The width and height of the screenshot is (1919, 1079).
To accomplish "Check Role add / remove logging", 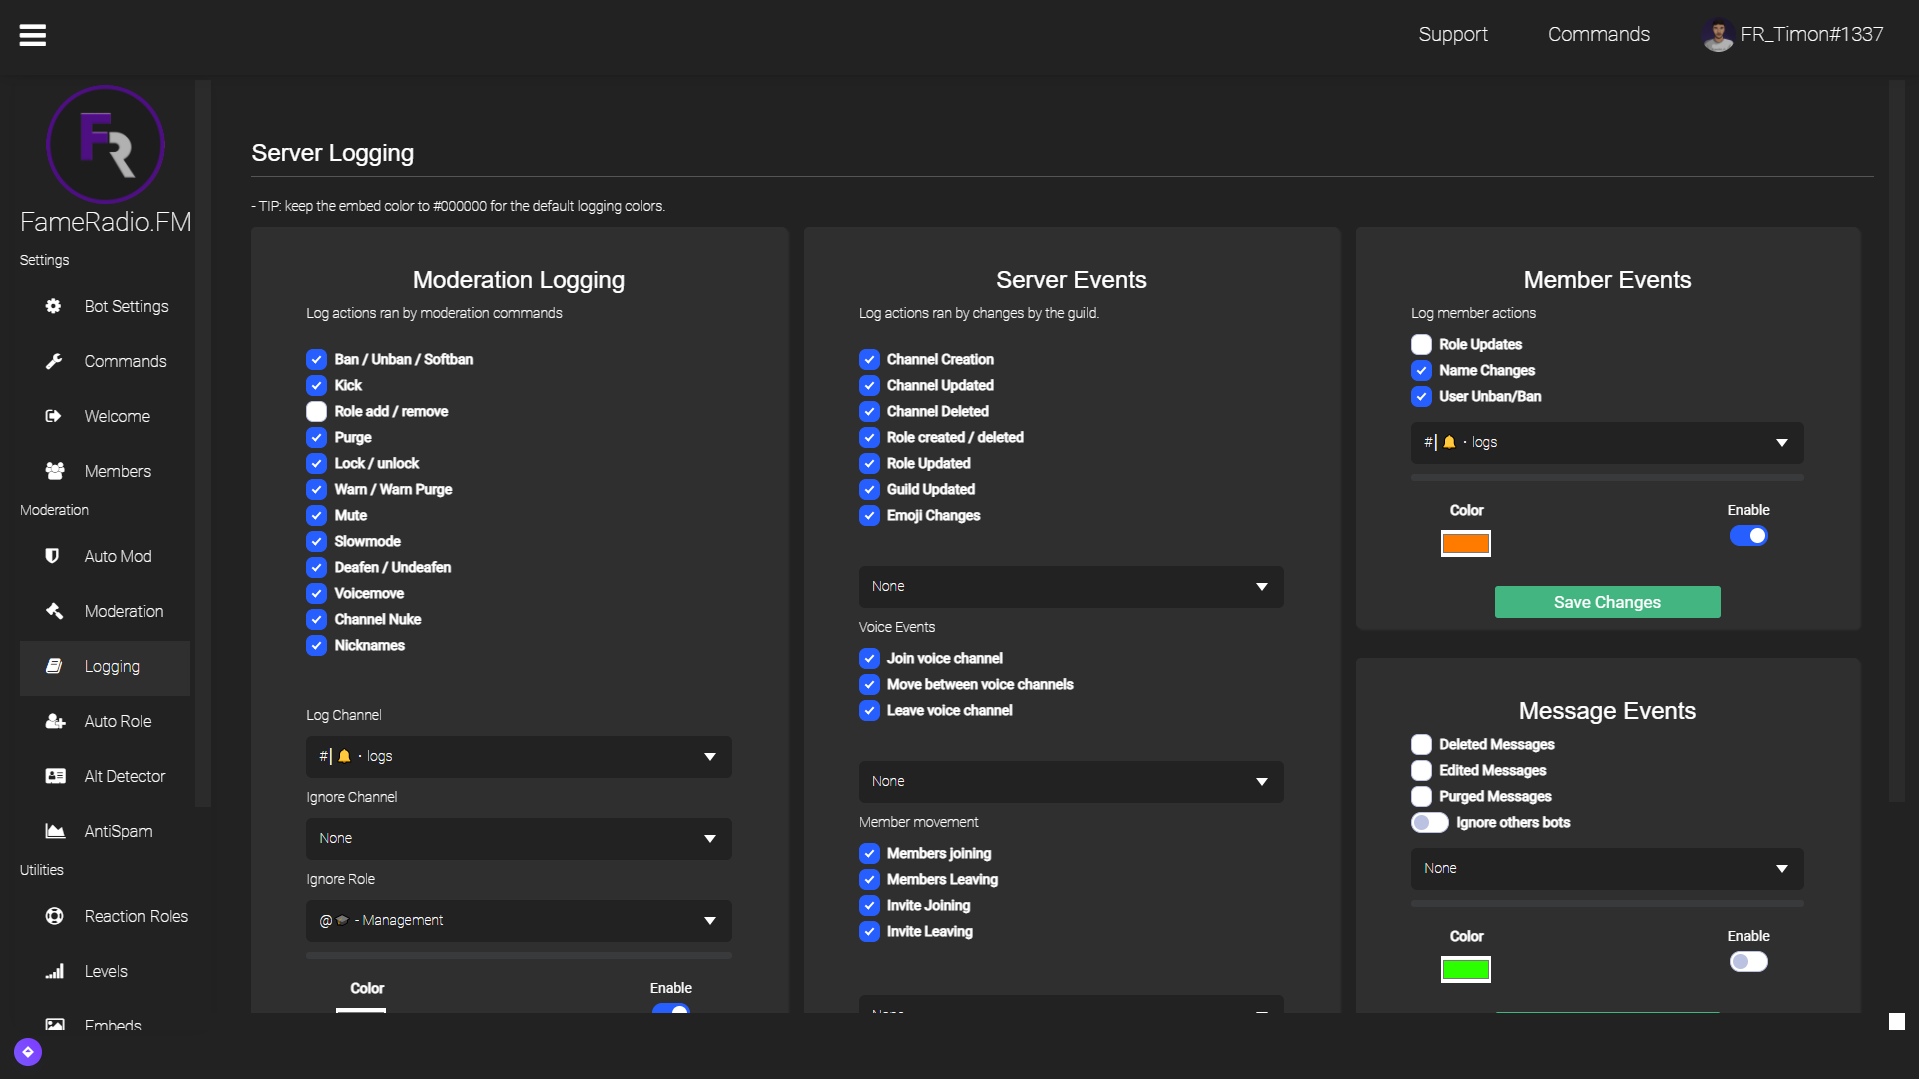I will tap(316, 411).
